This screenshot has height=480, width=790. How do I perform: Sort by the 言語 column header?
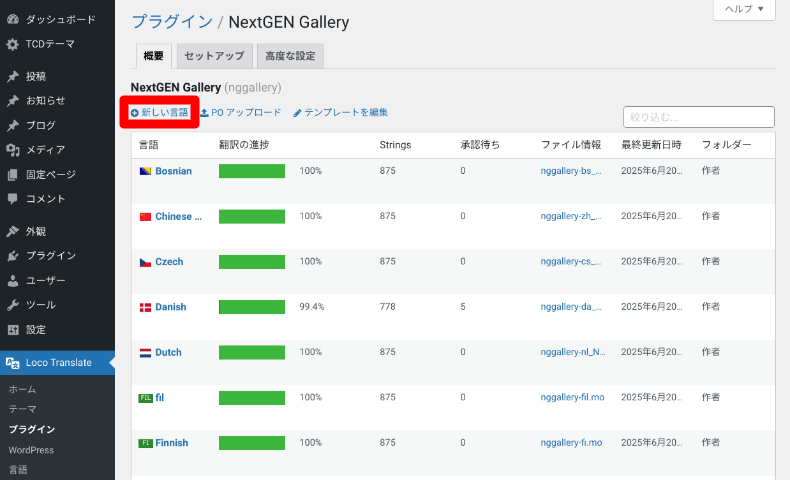point(149,145)
